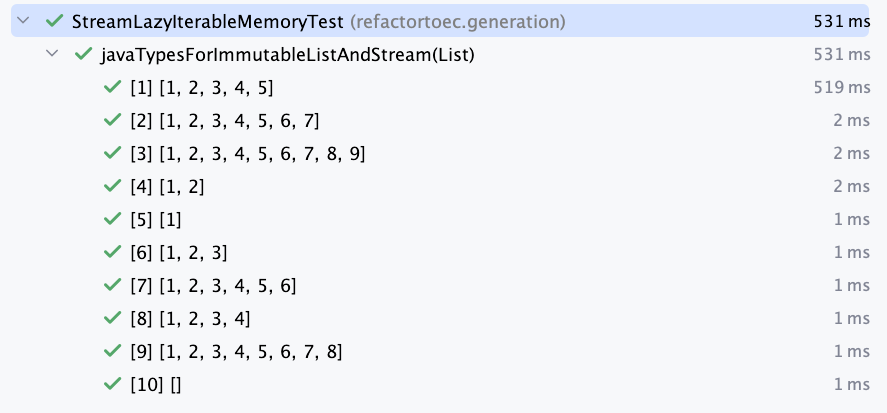Click the passed icon next to javaTypesForImmutableListAndStream
Screen dimensions: 887x413
pyautogui.click(x=84, y=54)
